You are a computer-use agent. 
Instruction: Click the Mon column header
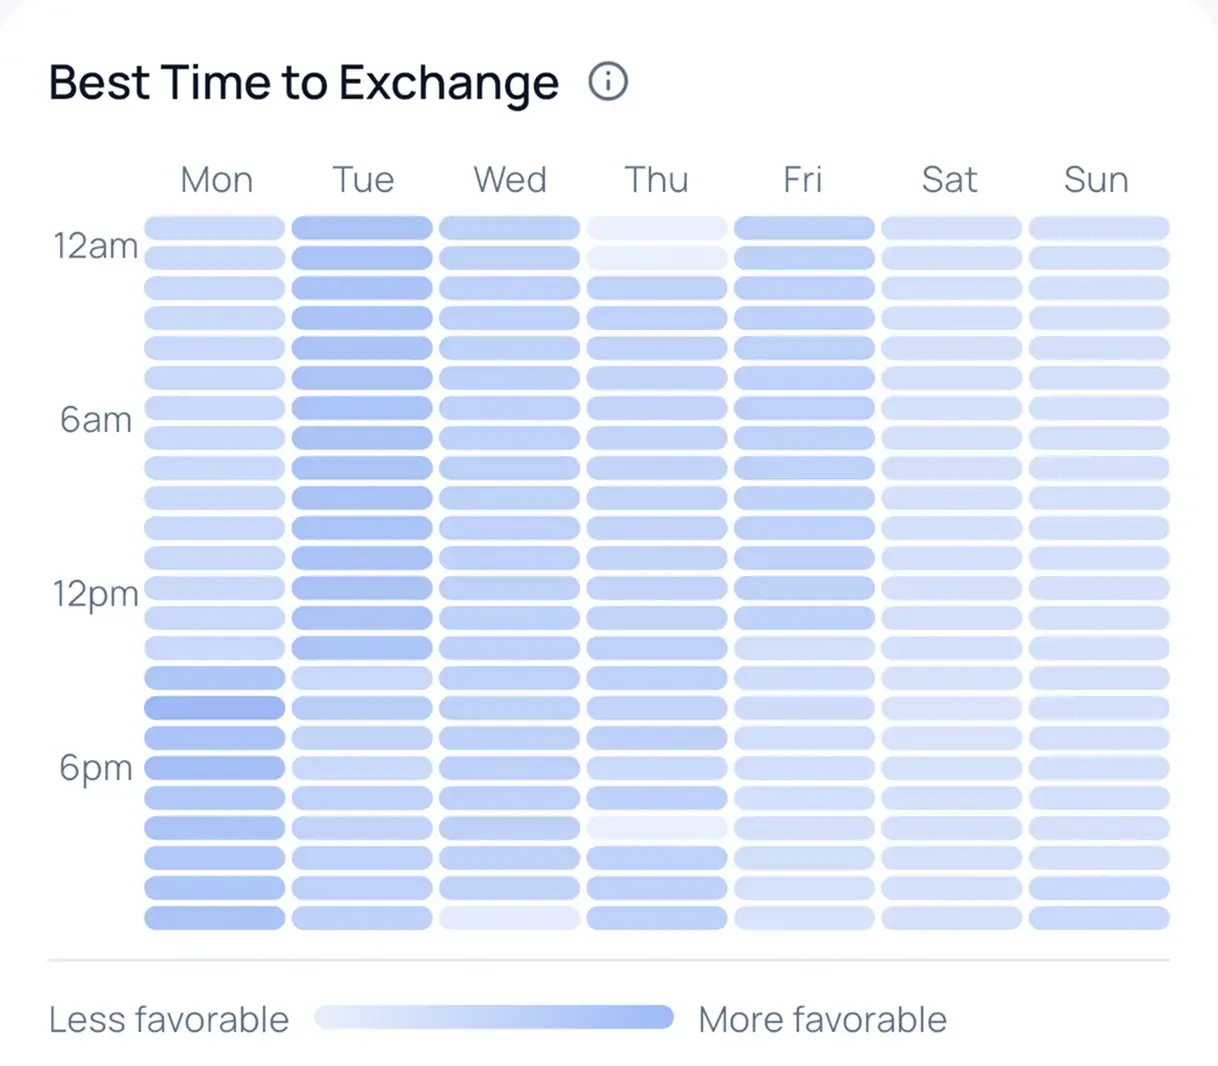(216, 180)
